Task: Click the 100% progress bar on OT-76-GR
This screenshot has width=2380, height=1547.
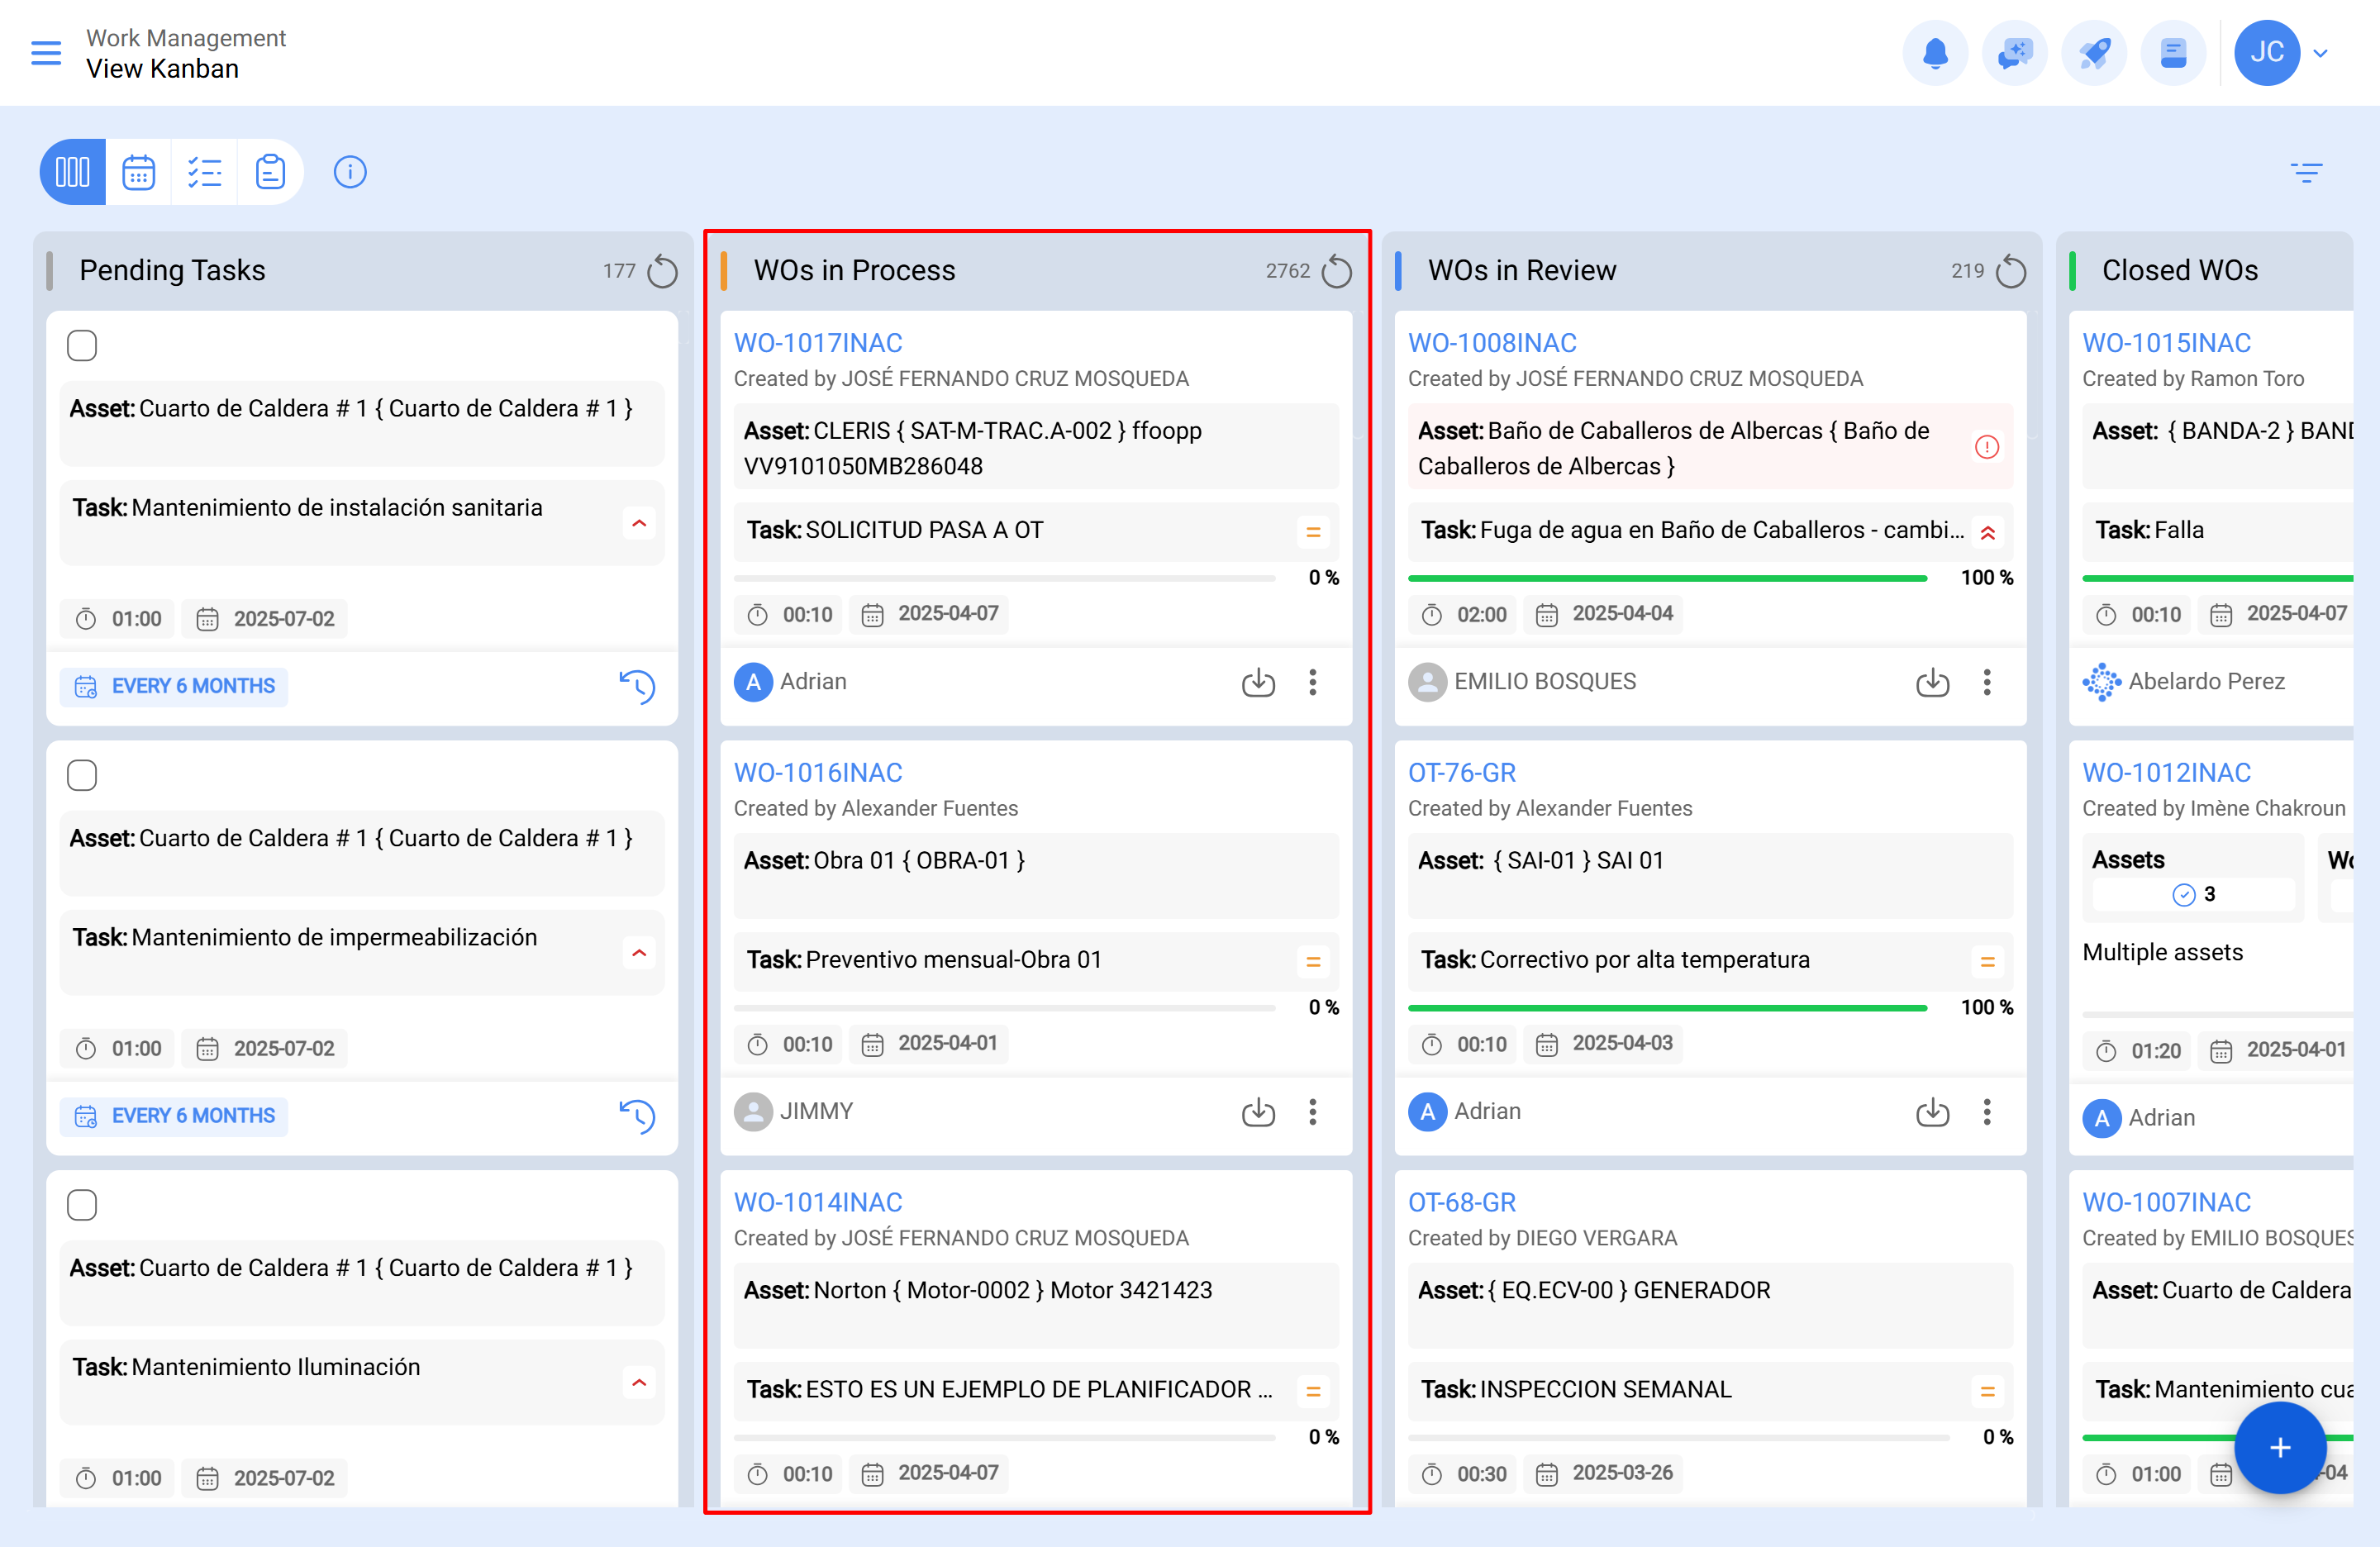Action: 1667,1009
